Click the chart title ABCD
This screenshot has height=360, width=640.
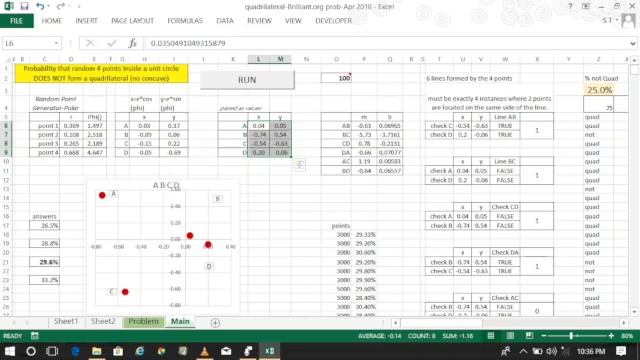[166, 185]
